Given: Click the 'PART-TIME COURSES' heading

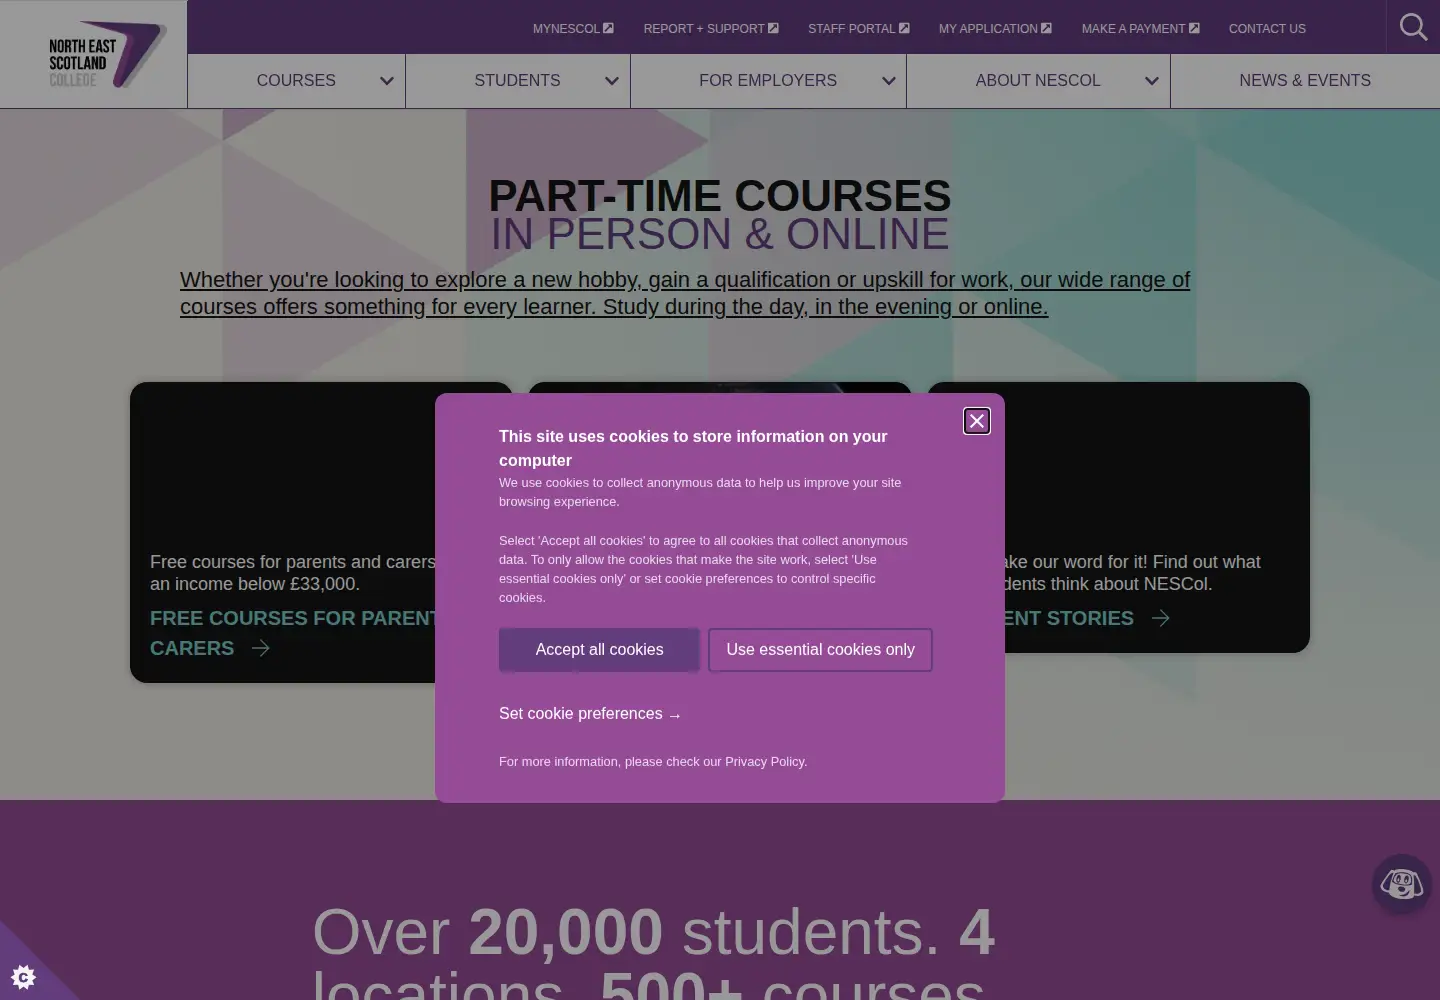Looking at the screenshot, I should [x=720, y=196].
